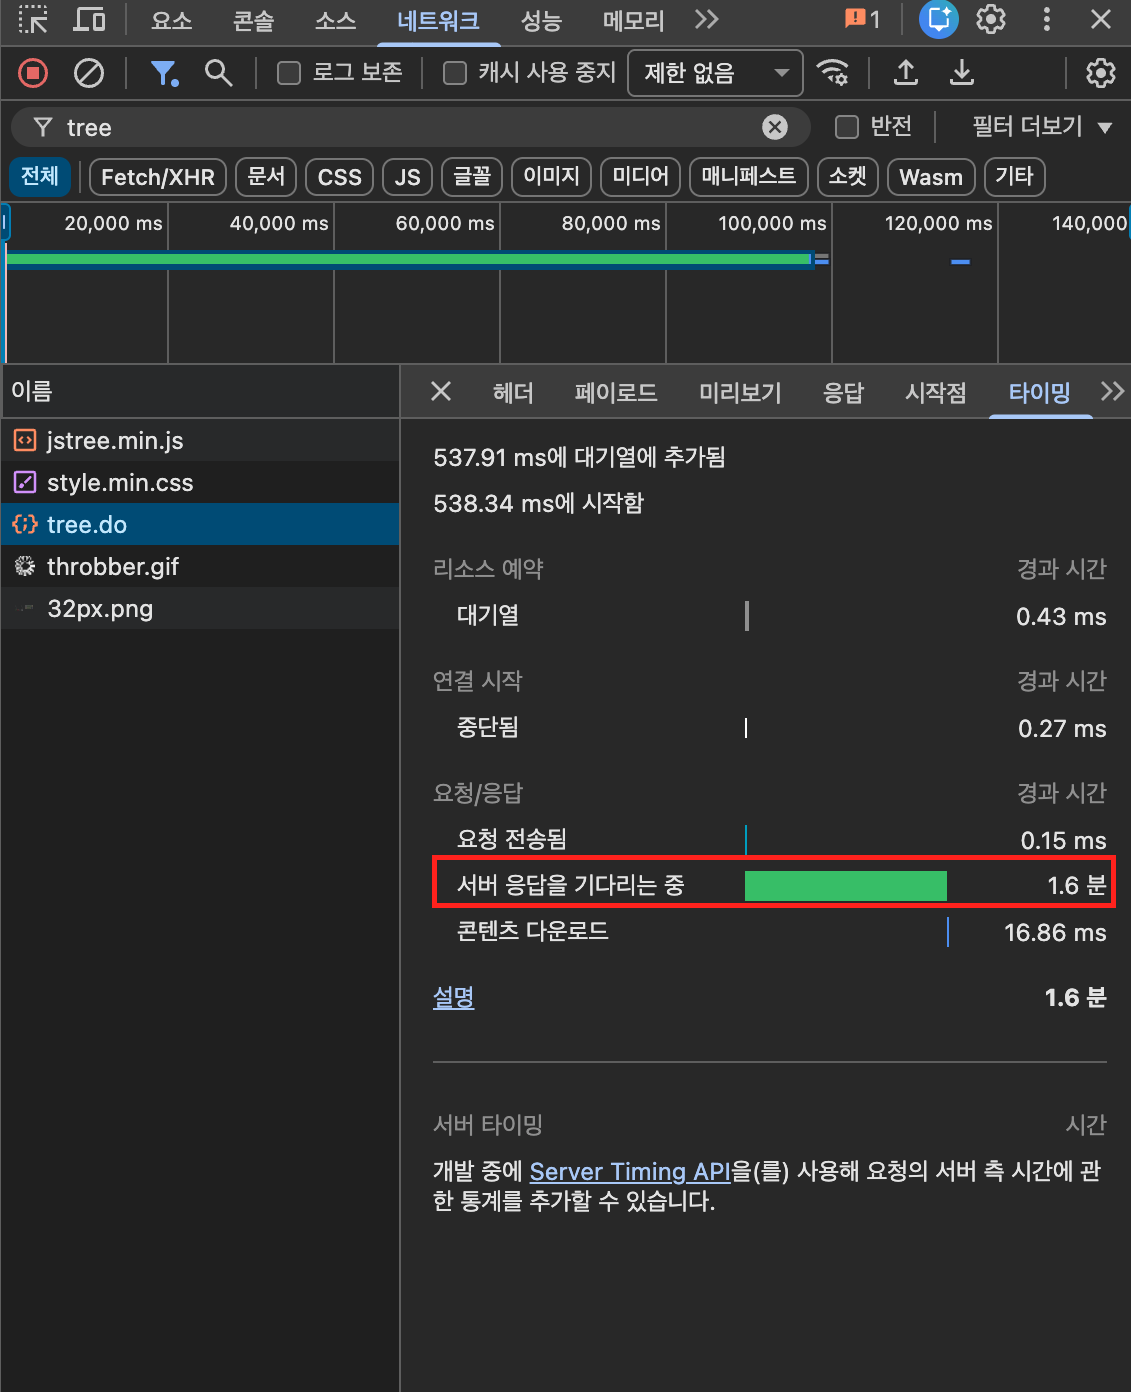Switch to the 성능 panel tab
The width and height of the screenshot is (1131, 1392).
(541, 20)
